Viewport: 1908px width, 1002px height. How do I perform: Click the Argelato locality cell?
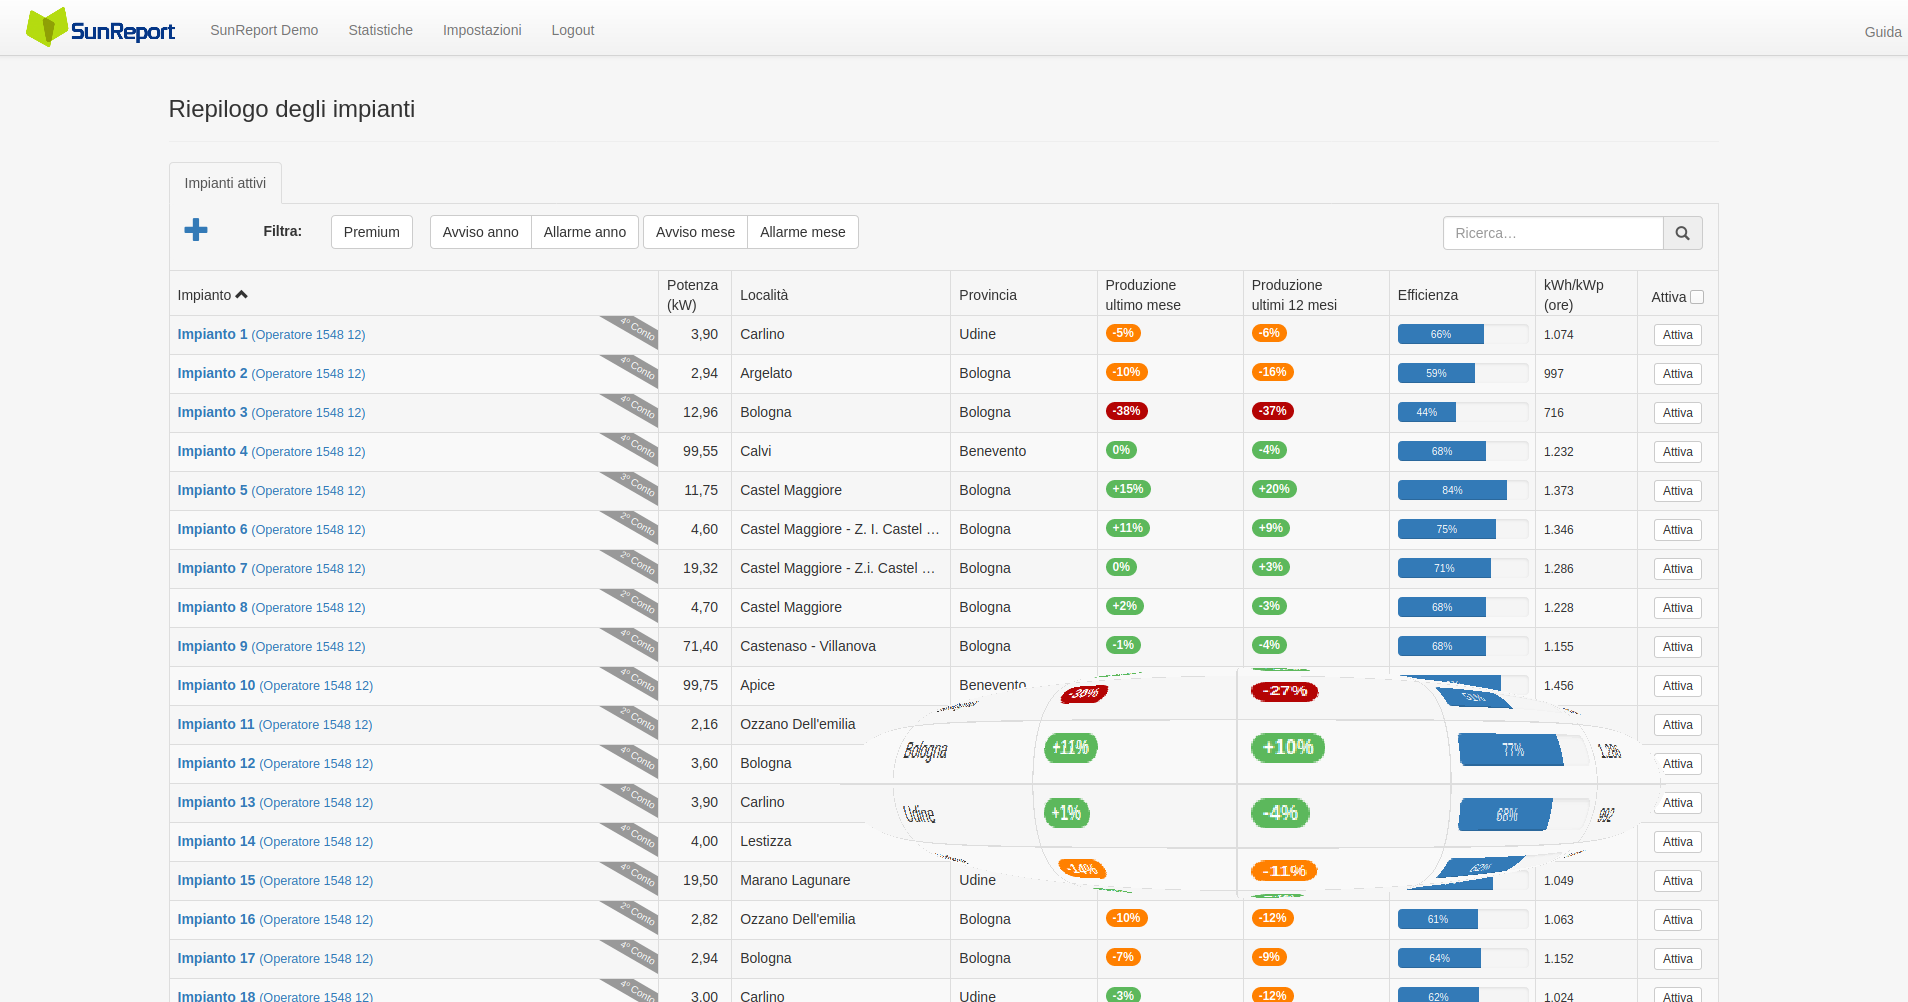click(x=766, y=373)
